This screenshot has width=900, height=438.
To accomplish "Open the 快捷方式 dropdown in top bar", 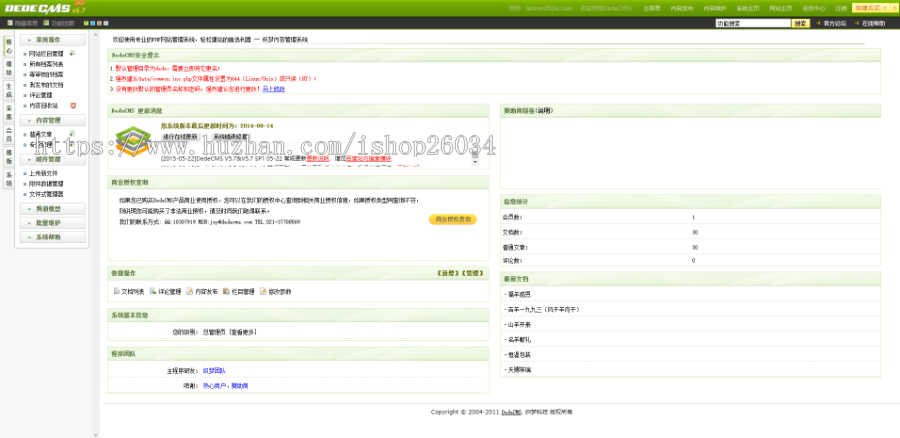I will (x=869, y=7).
